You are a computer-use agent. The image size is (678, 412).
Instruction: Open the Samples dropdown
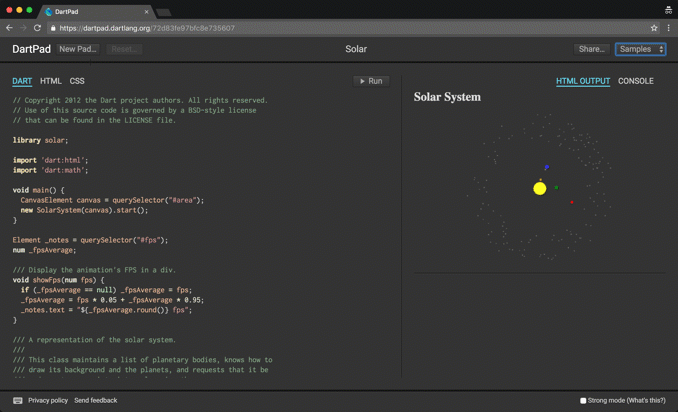640,49
